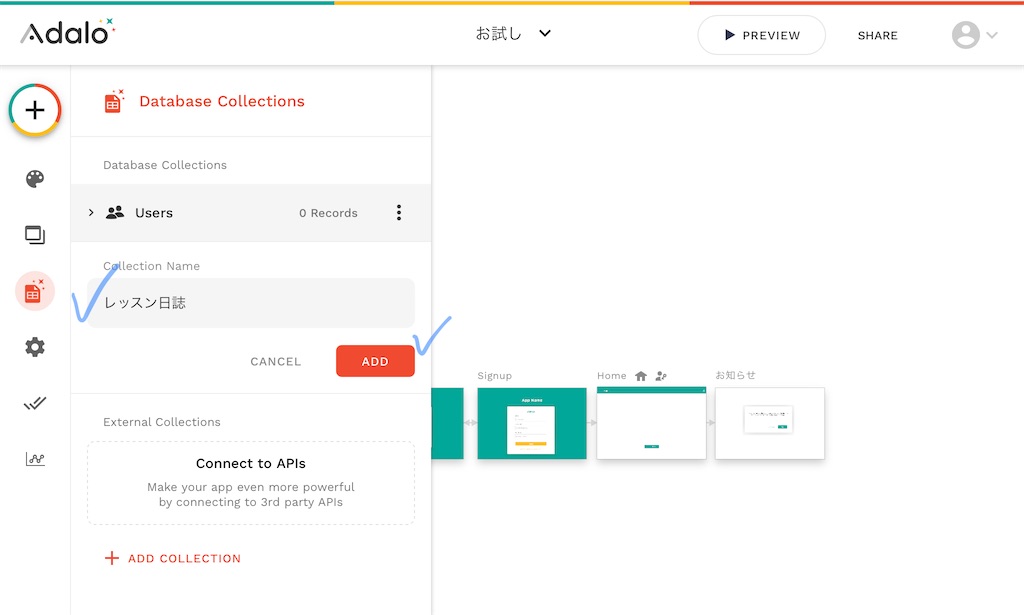Click the Adalo logo
This screenshot has height=615, width=1024.
68,32
